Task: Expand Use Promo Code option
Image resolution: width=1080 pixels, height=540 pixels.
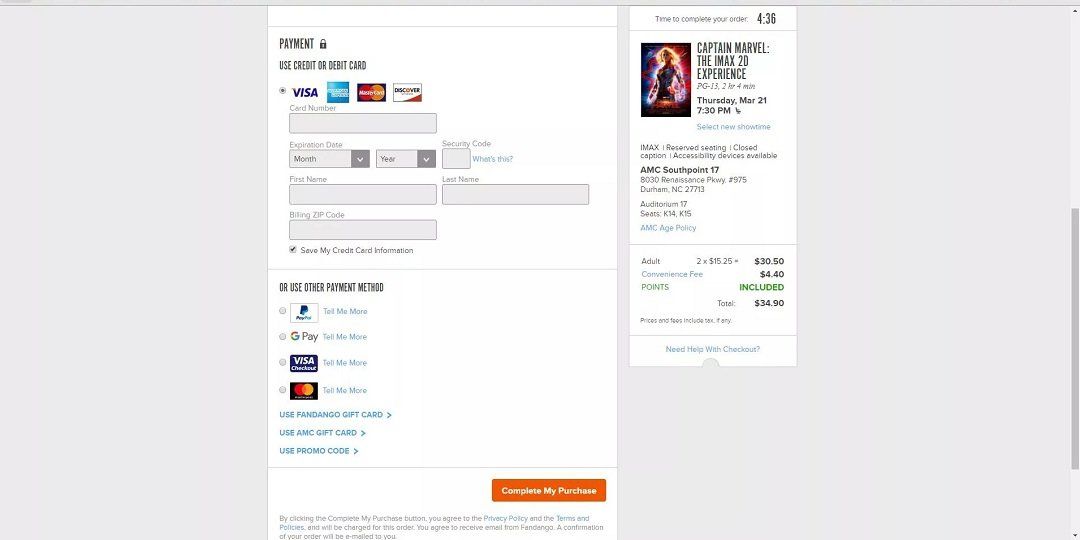Action: (319, 451)
